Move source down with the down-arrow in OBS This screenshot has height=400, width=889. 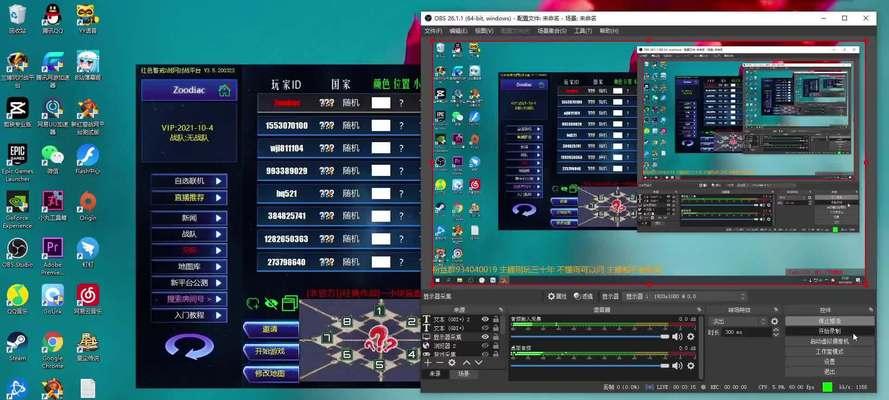coord(479,363)
